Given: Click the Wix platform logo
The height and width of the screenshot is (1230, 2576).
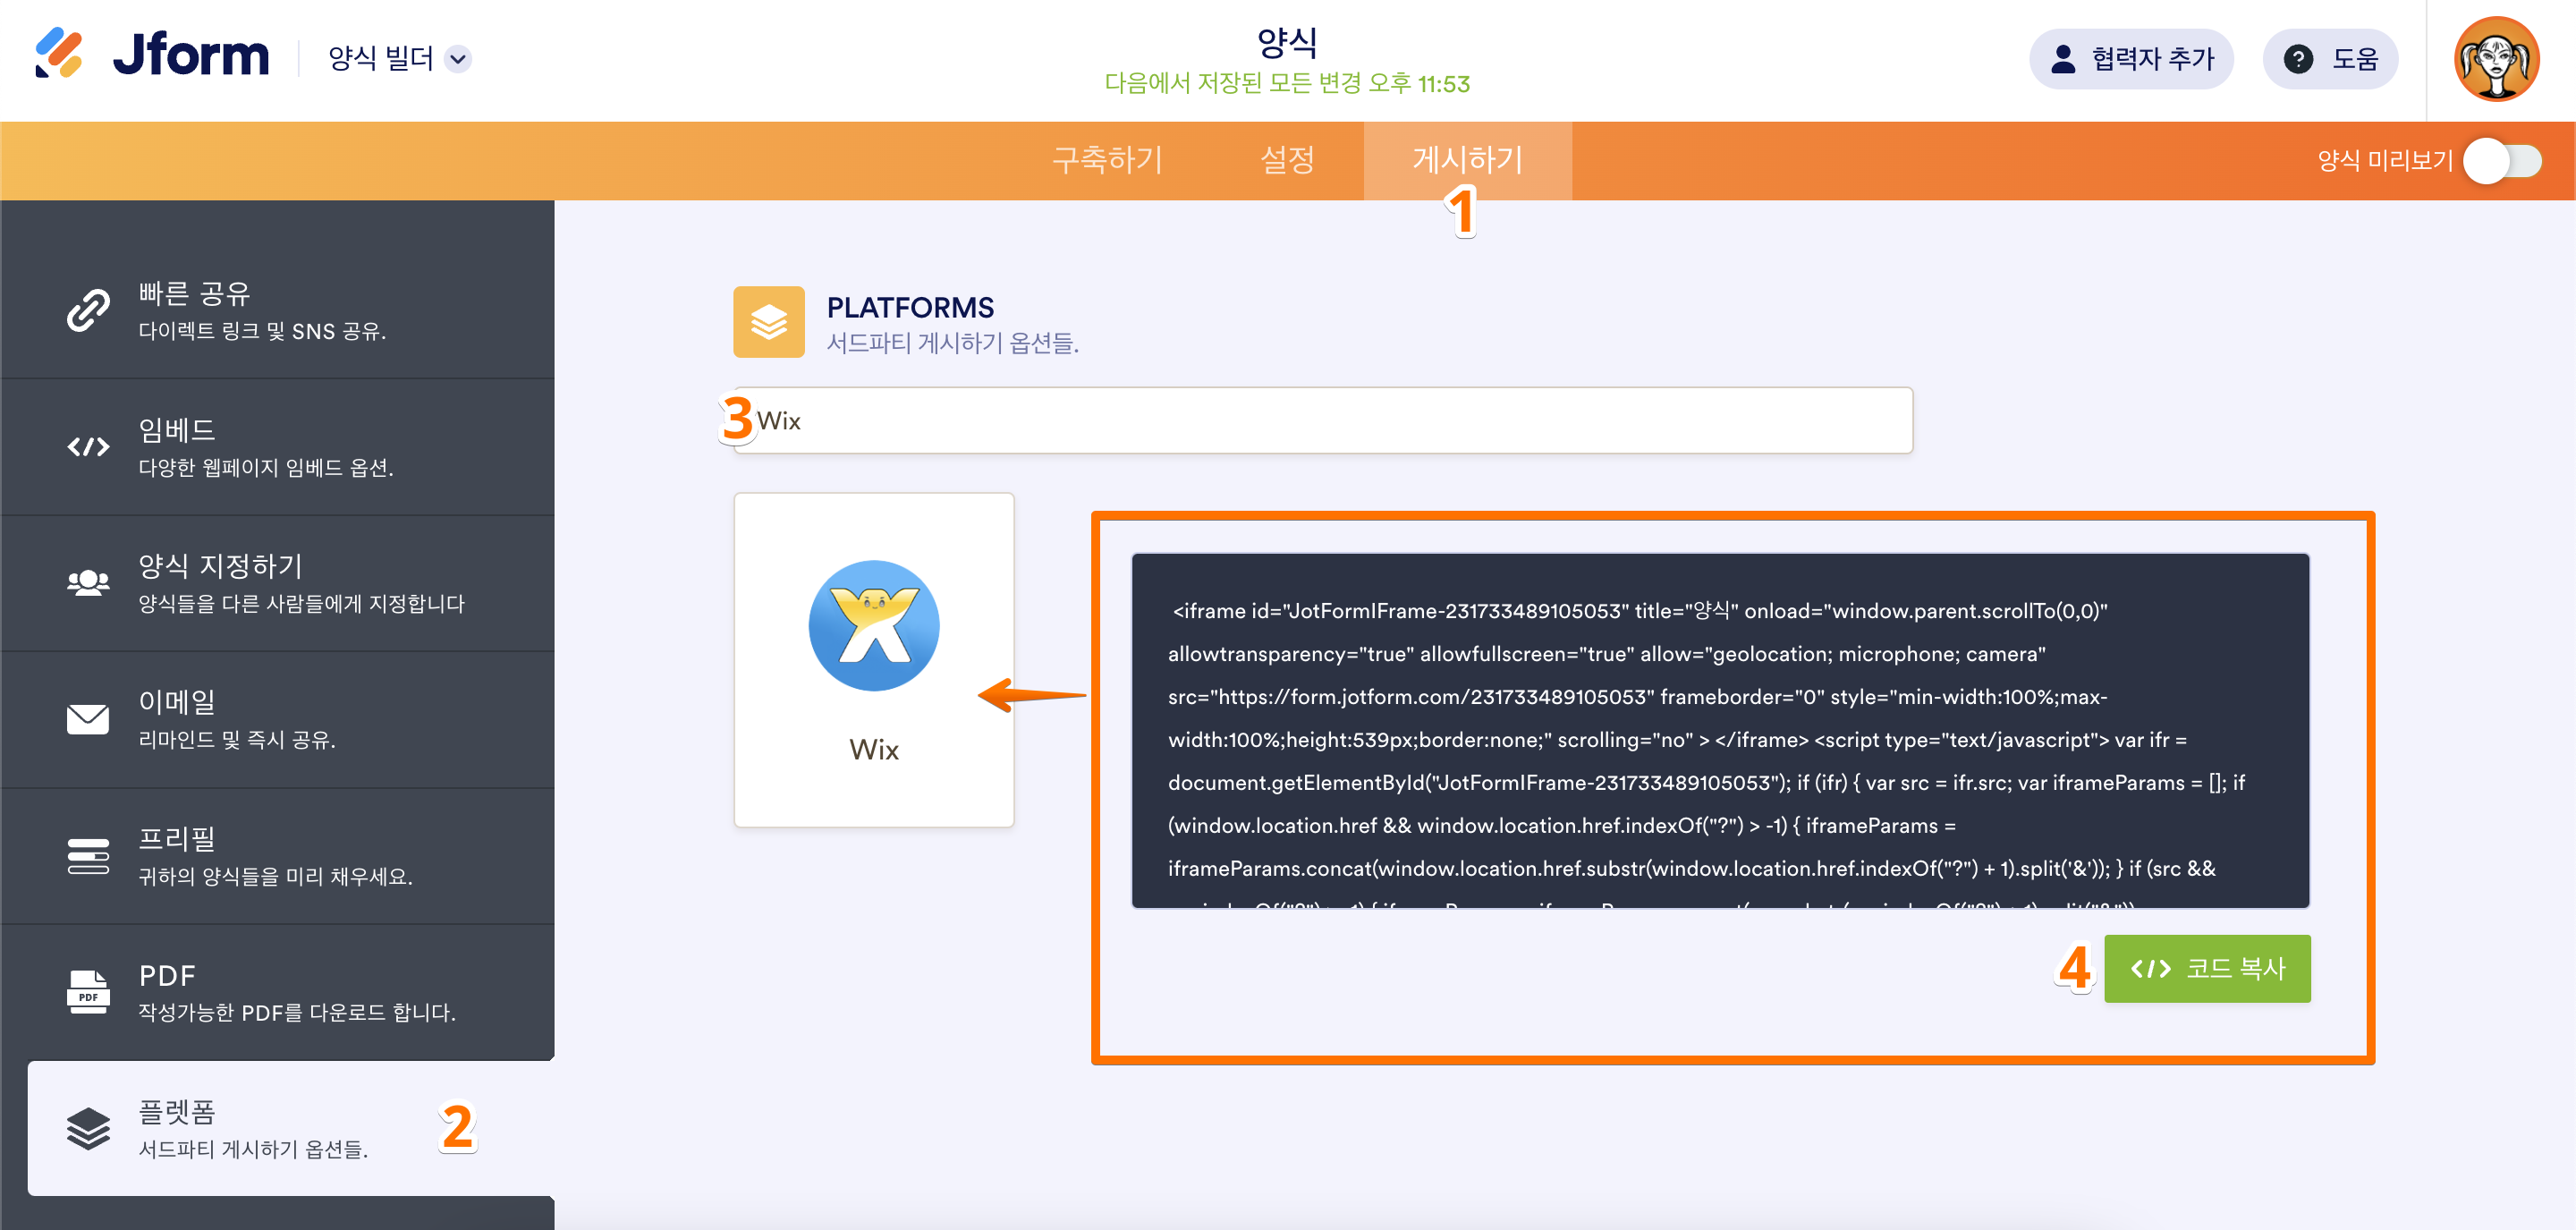Looking at the screenshot, I should [x=873, y=627].
